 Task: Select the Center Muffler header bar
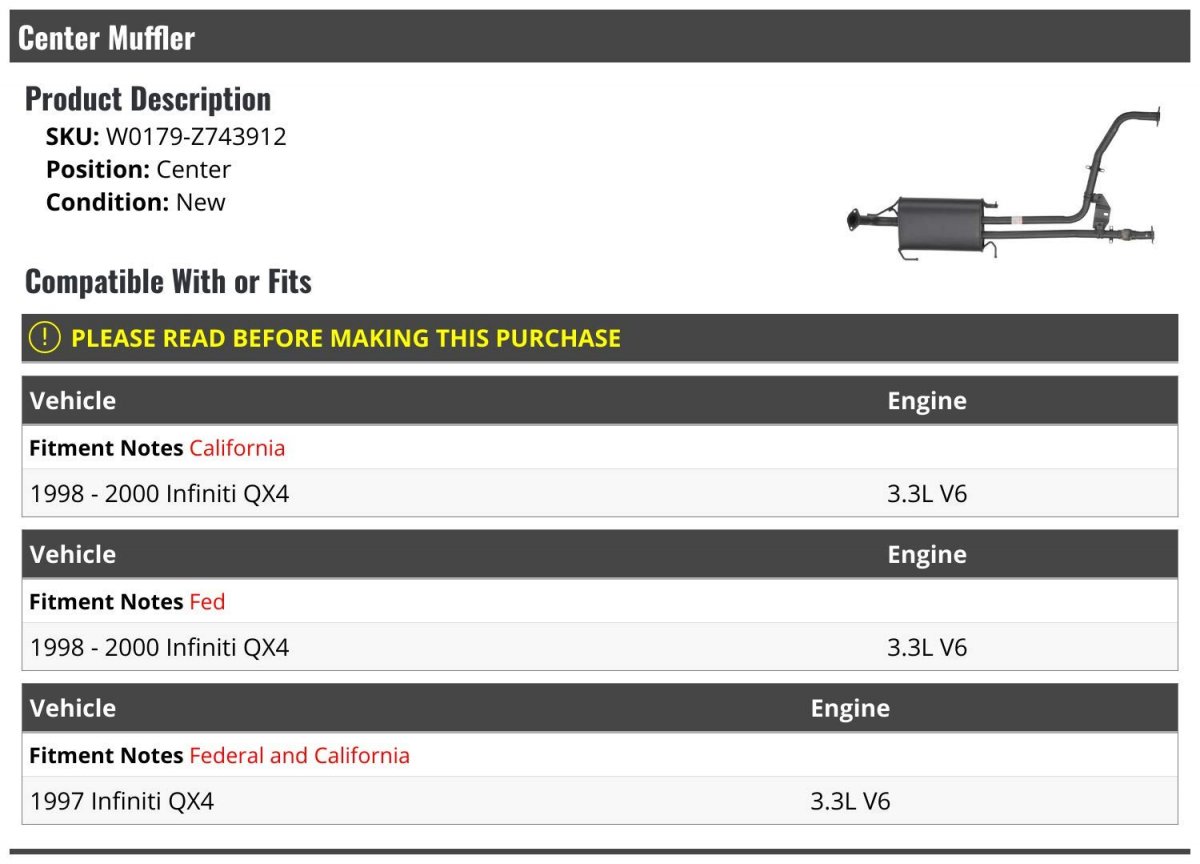(600, 37)
